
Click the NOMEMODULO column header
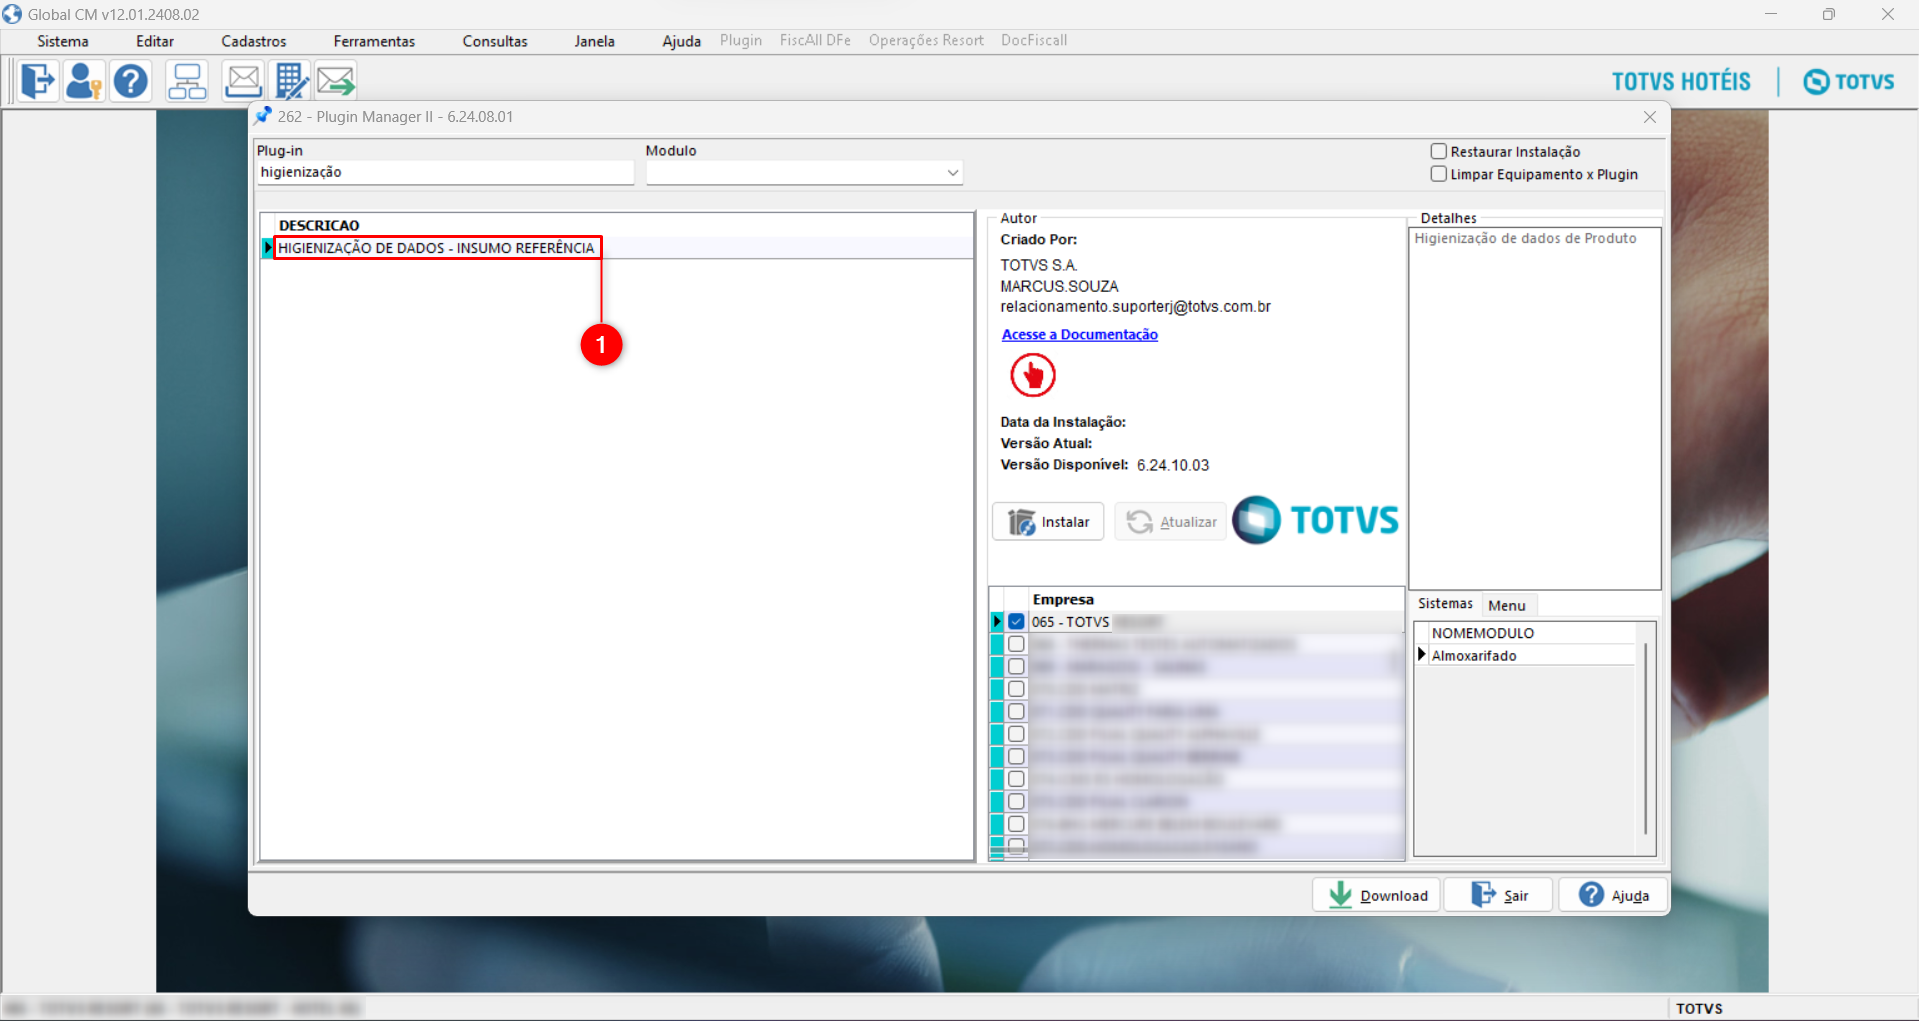pos(1482,633)
